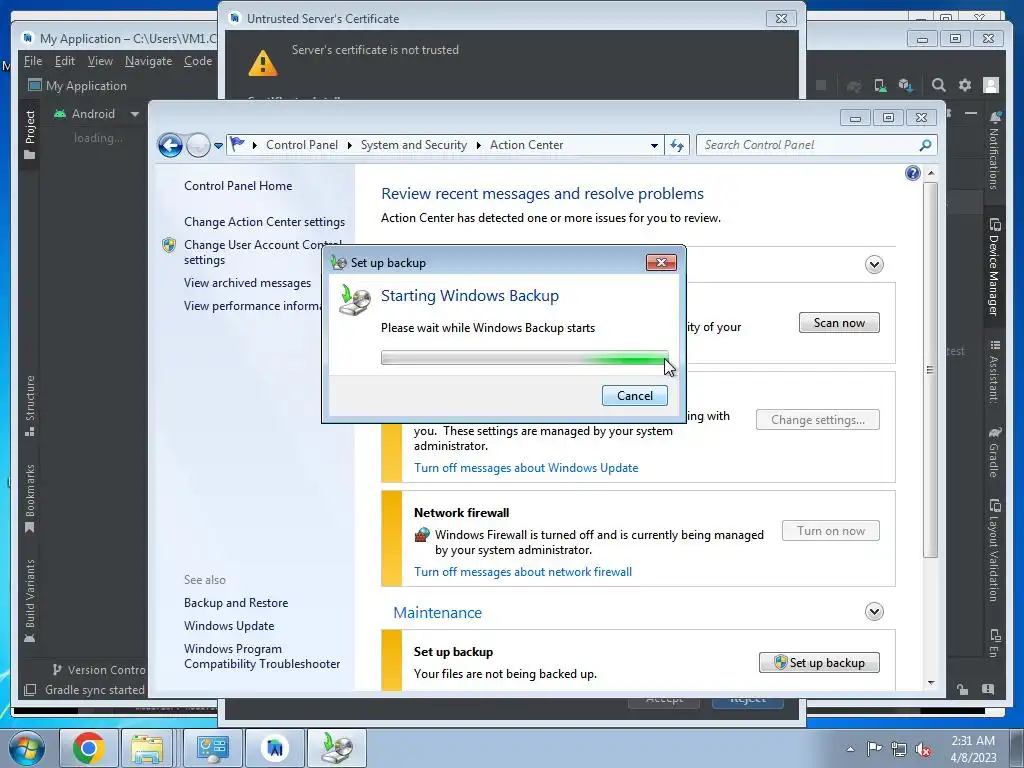Open Windows Explorer from the taskbar
This screenshot has height=768, width=1024.
(147, 748)
